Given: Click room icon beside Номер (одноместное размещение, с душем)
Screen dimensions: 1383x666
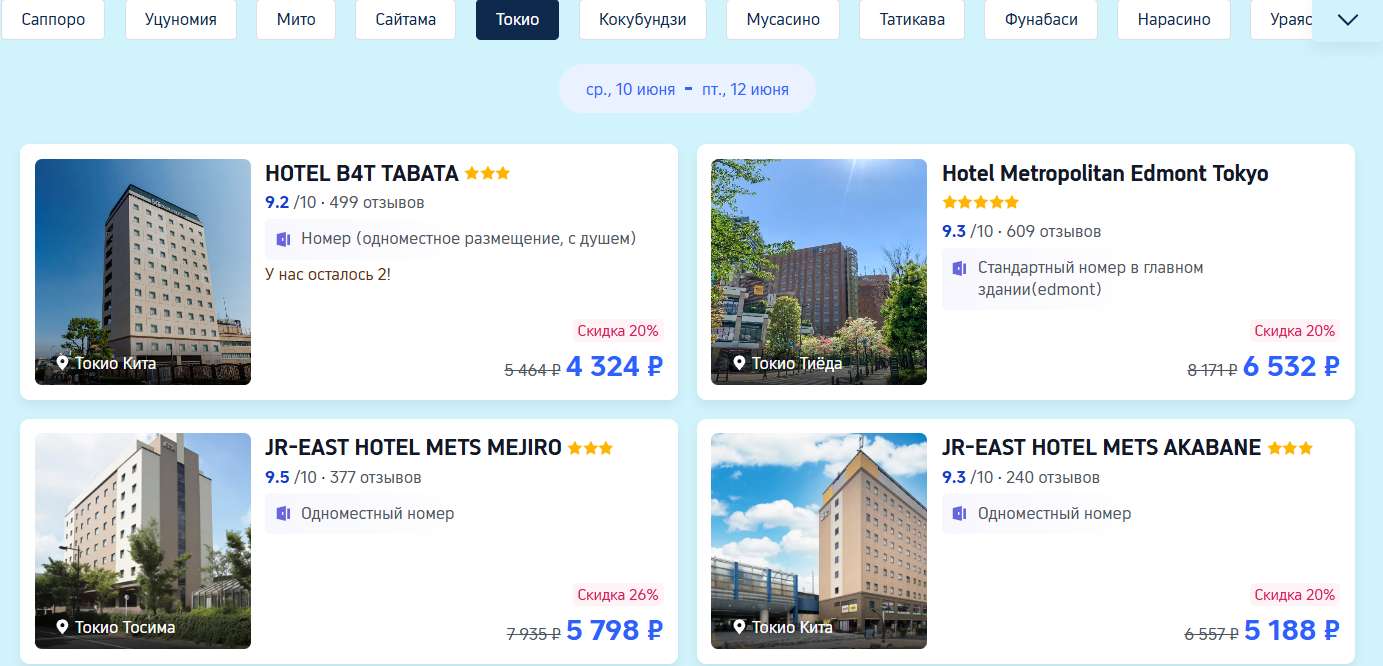Looking at the screenshot, I should (283, 239).
